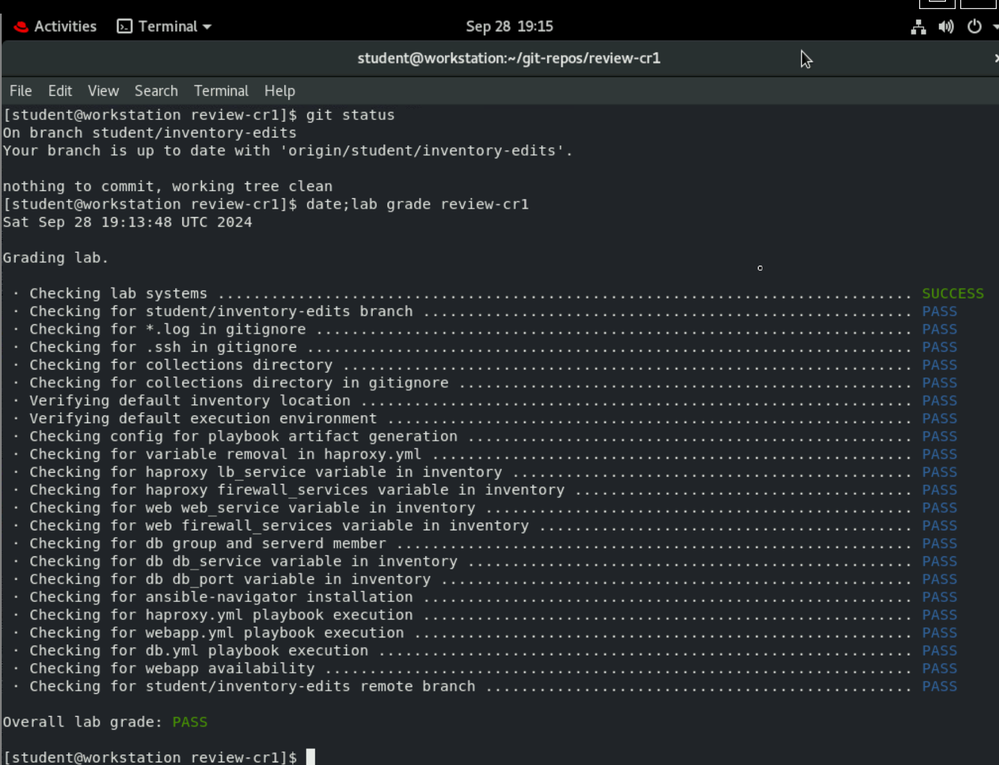
Task: Expand the Terminal app menu arrow
Action: [207, 27]
